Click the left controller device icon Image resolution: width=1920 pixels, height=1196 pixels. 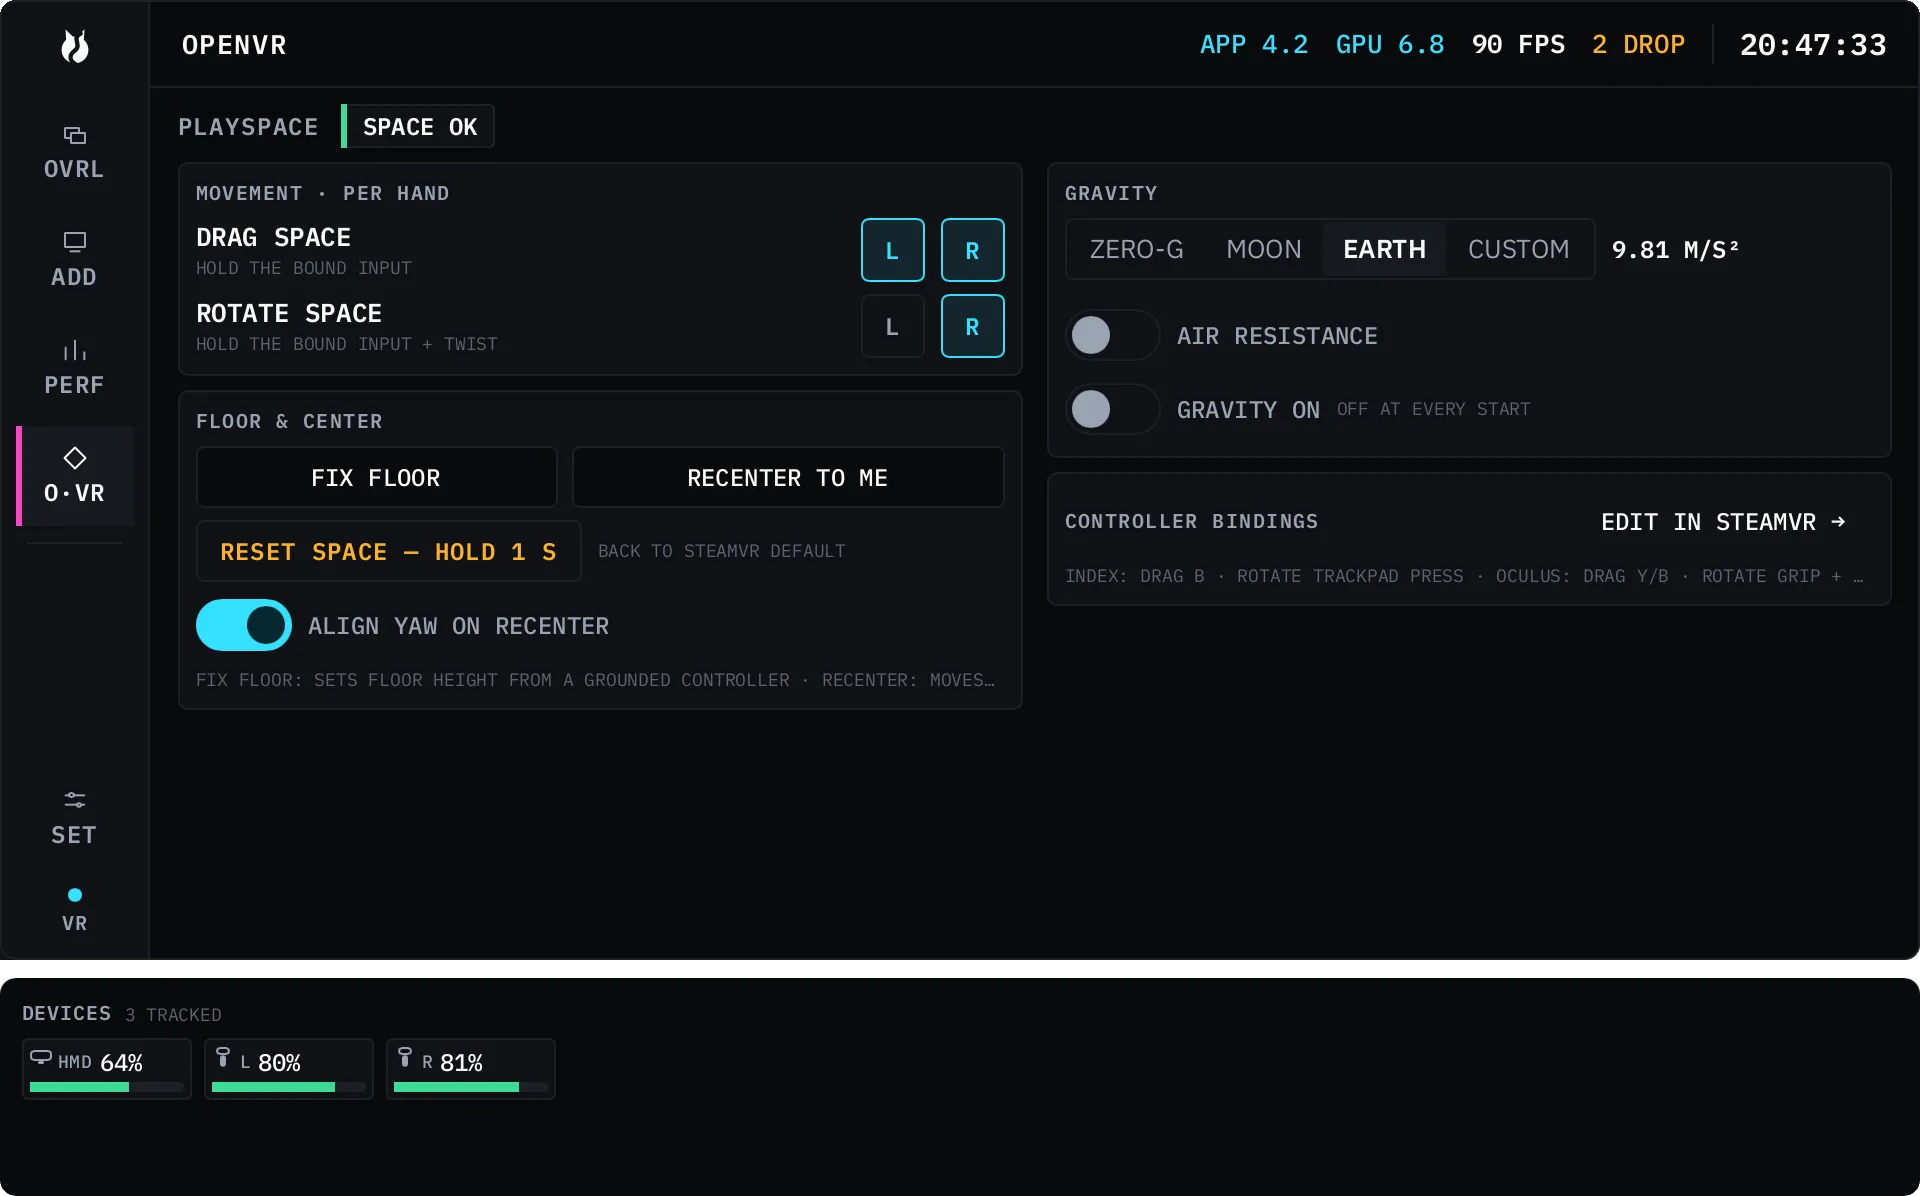pyautogui.click(x=223, y=1057)
